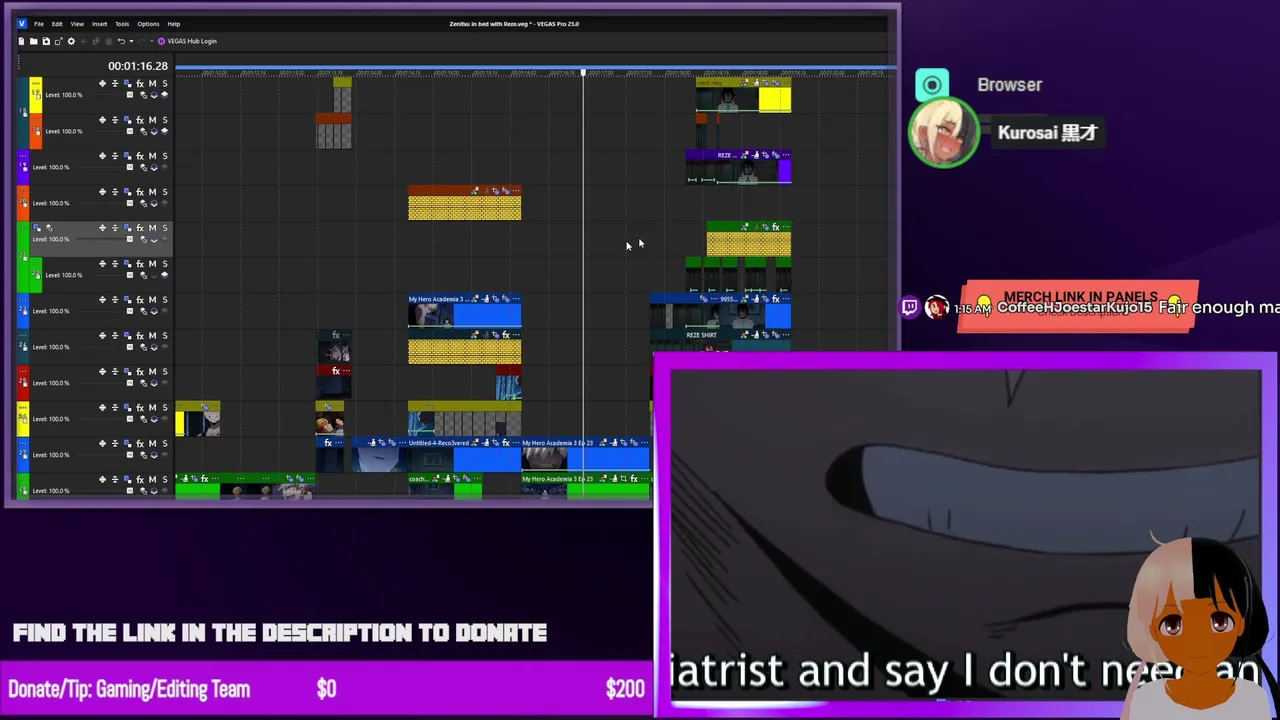Mute bottom green track 28
1280x720 pixels.
pyautogui.click(x=152, y=480)
